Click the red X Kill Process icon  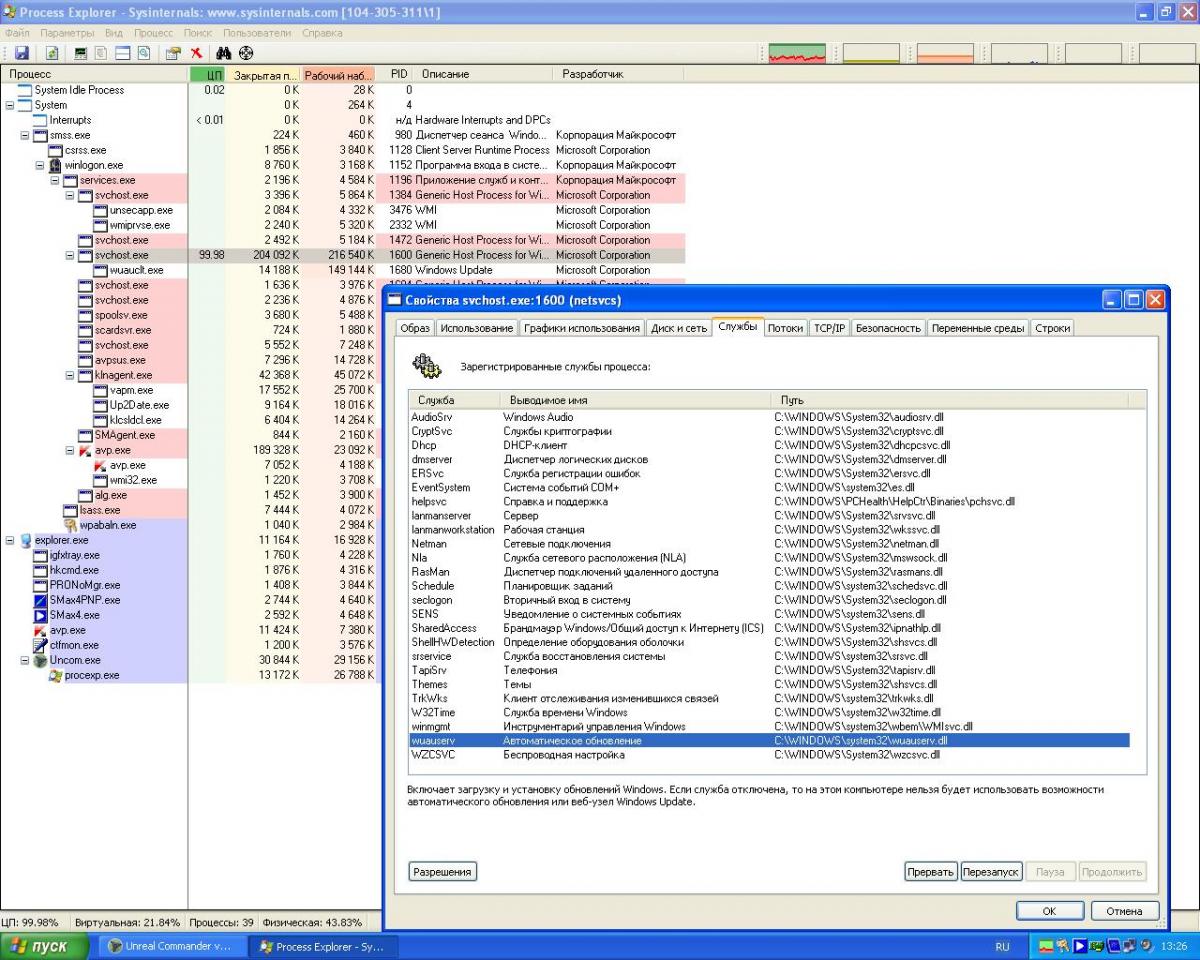click(x=196, y=53)
